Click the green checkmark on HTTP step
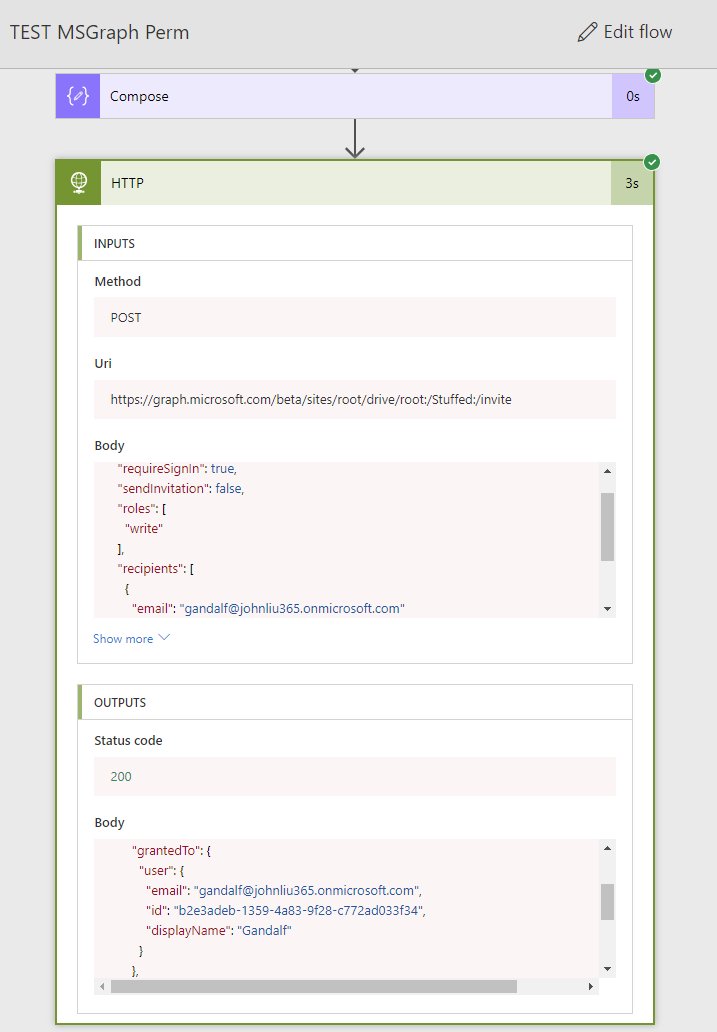 coord(653,162)
